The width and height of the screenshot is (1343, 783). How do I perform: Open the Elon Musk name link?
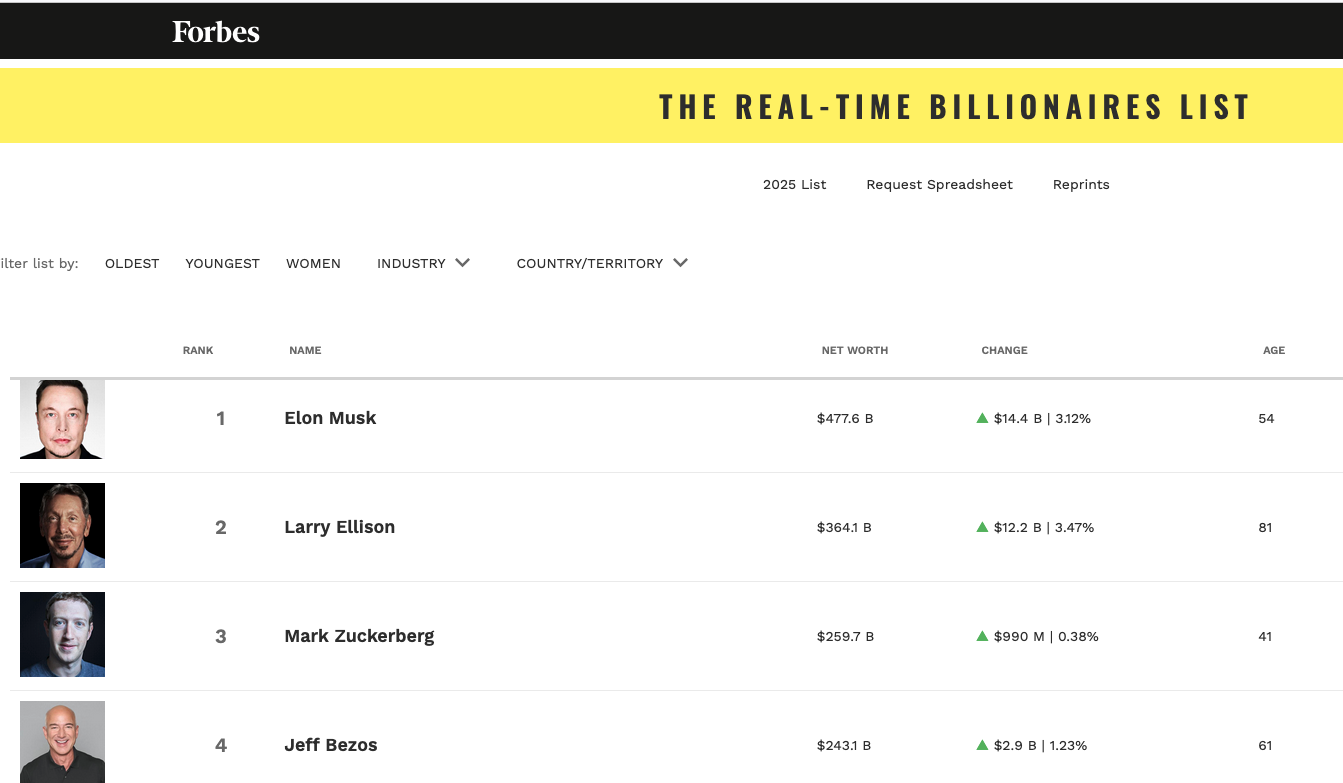click(330, 418)
